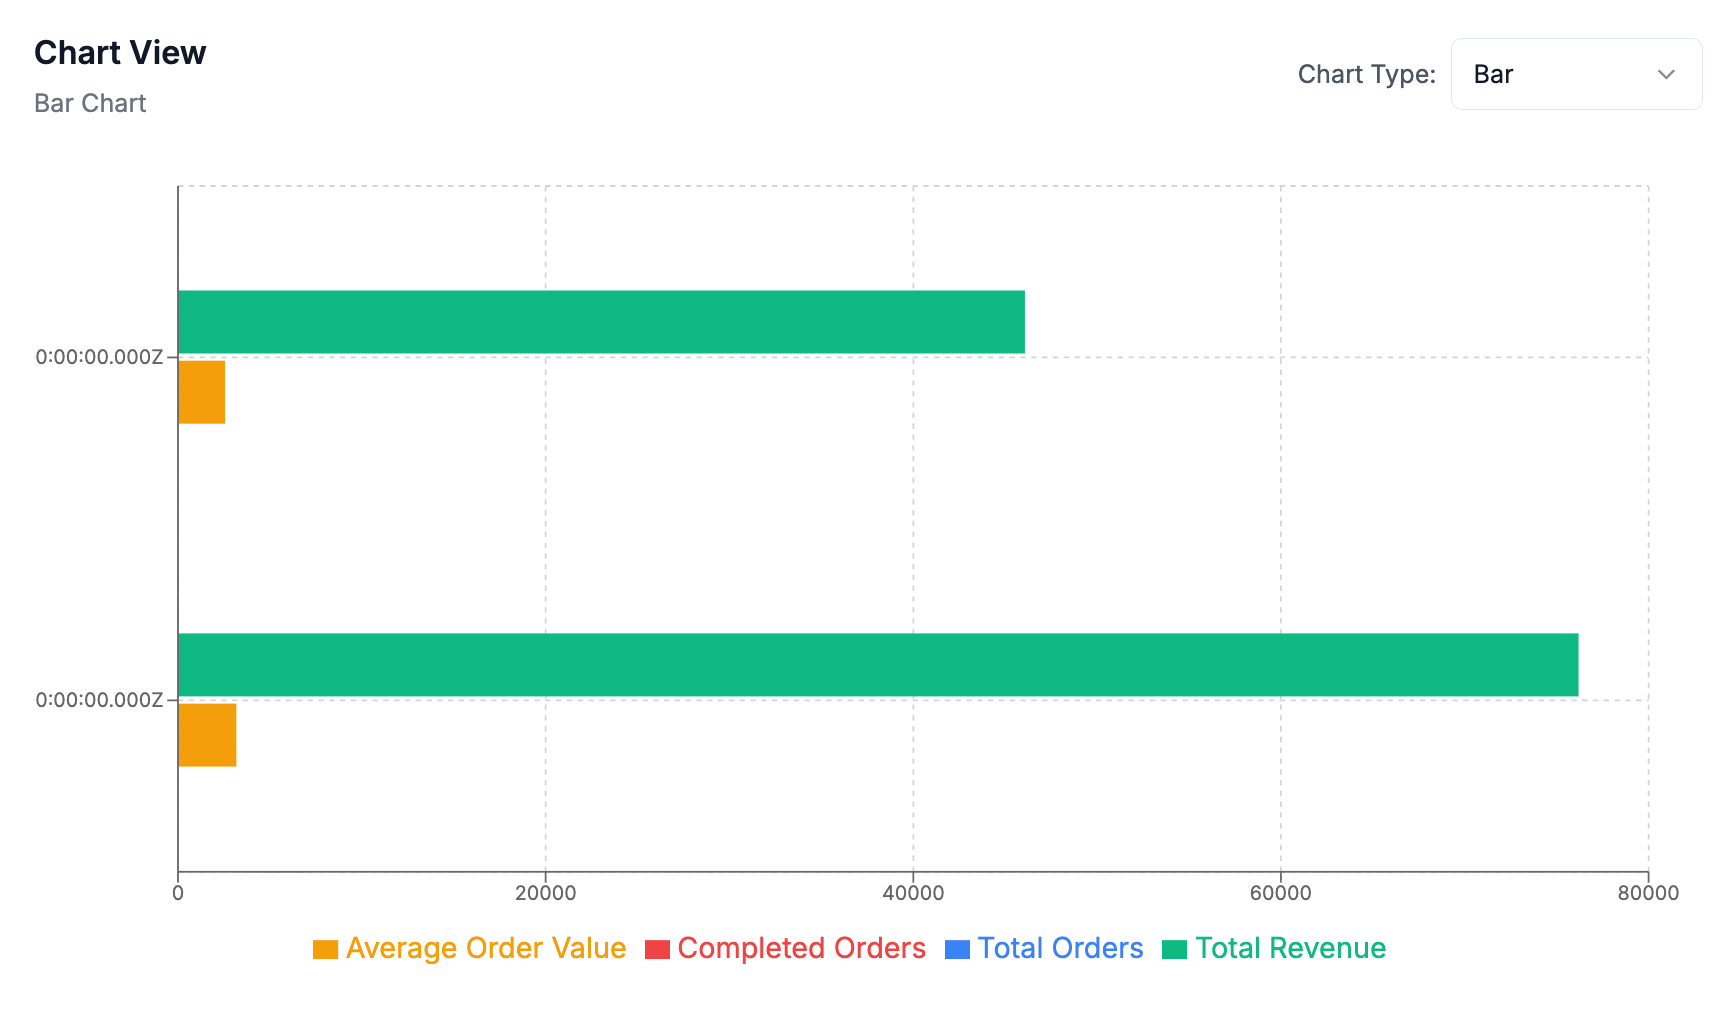Click the green Total Revenue legend square

coord(1174,949)
